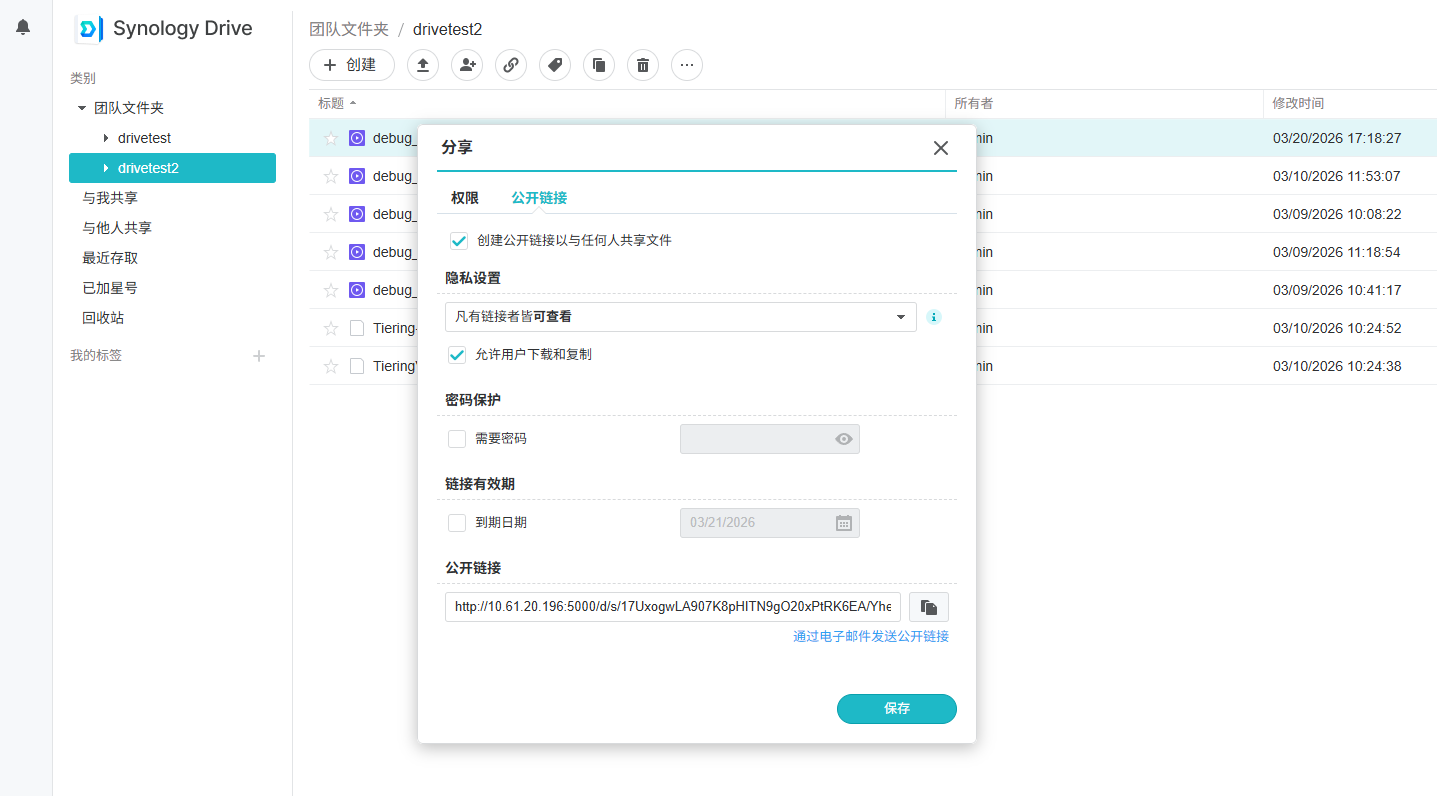
Task: Enable the 到期日期 checkbox
Action: coord(457,523)
